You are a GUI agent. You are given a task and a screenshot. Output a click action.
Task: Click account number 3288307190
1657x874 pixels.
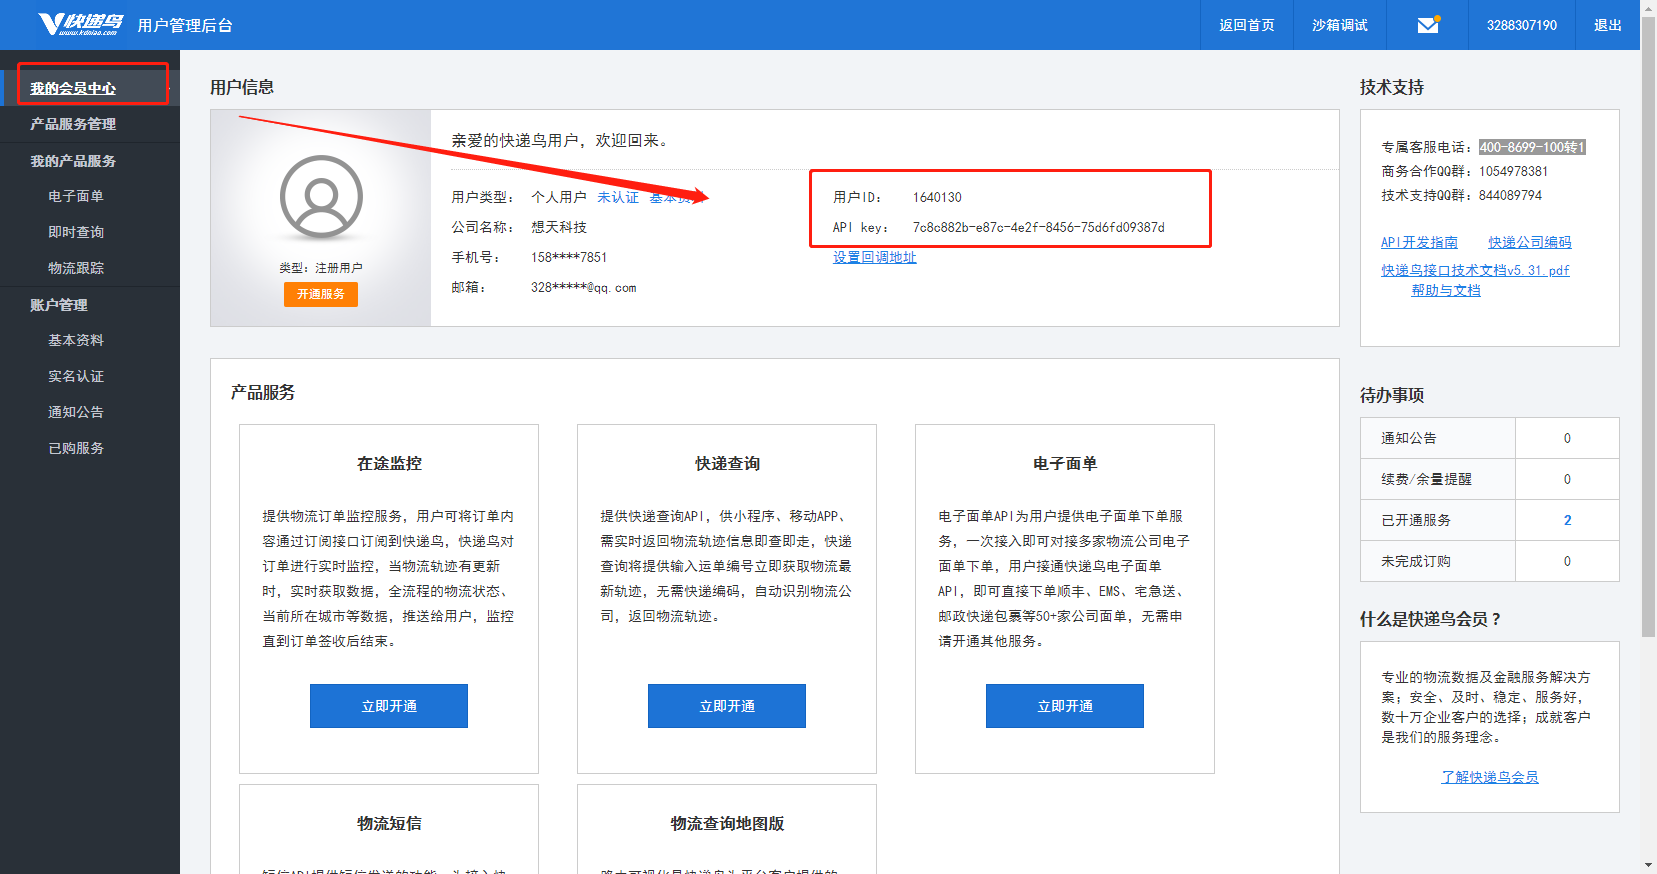coord(1521,25)
